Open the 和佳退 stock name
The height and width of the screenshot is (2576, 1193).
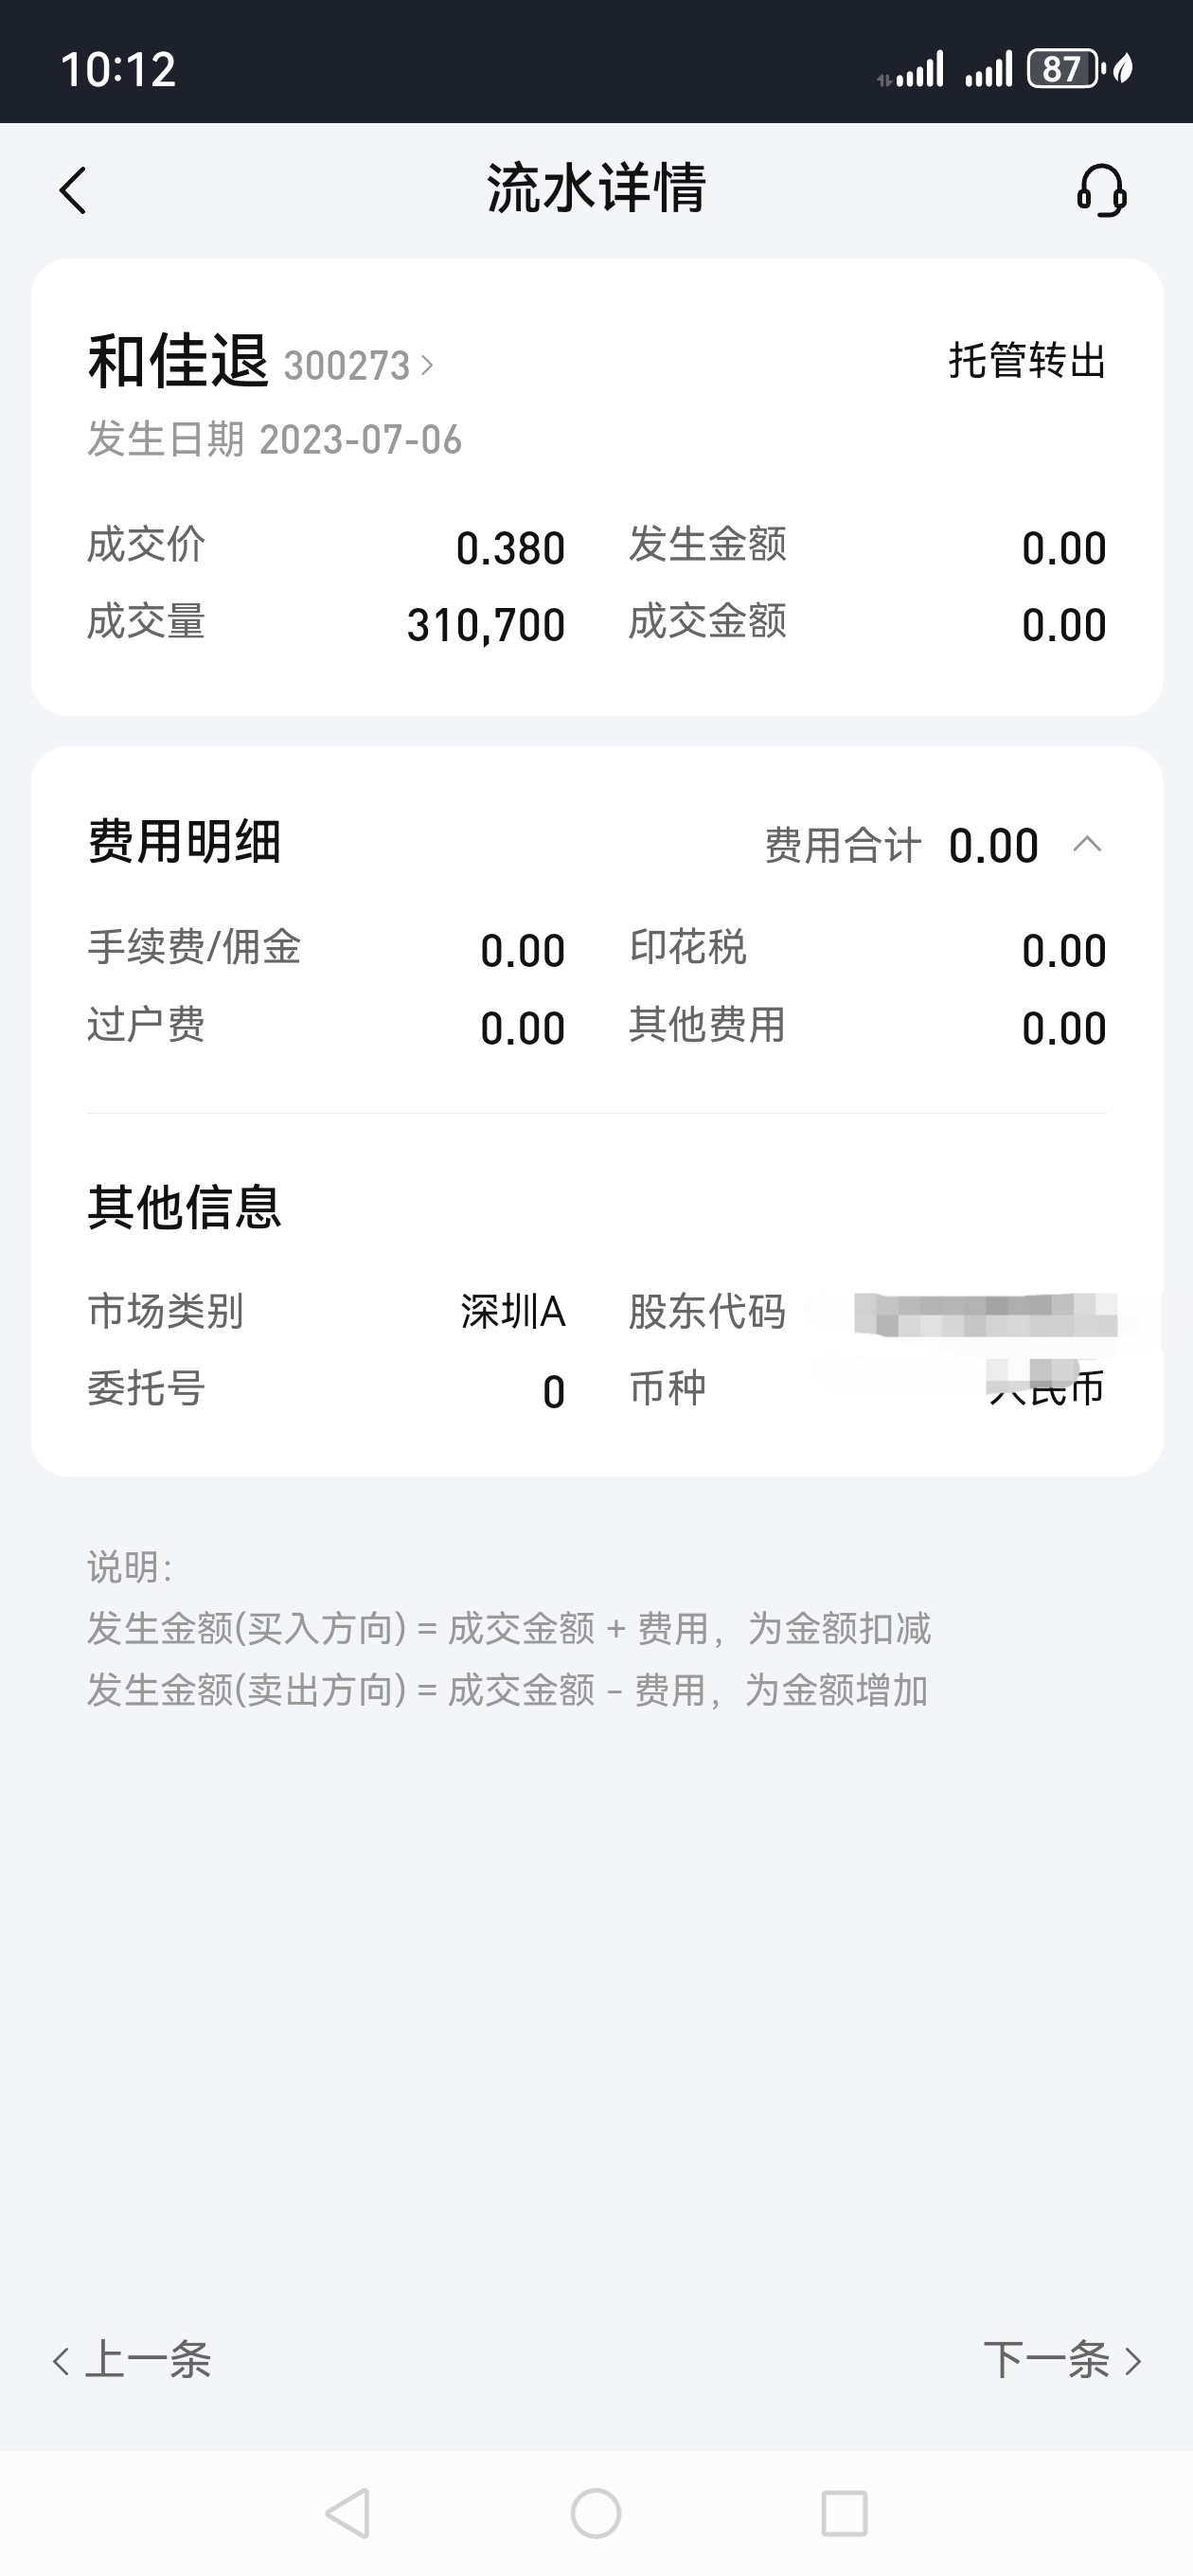tap(178, 361)
